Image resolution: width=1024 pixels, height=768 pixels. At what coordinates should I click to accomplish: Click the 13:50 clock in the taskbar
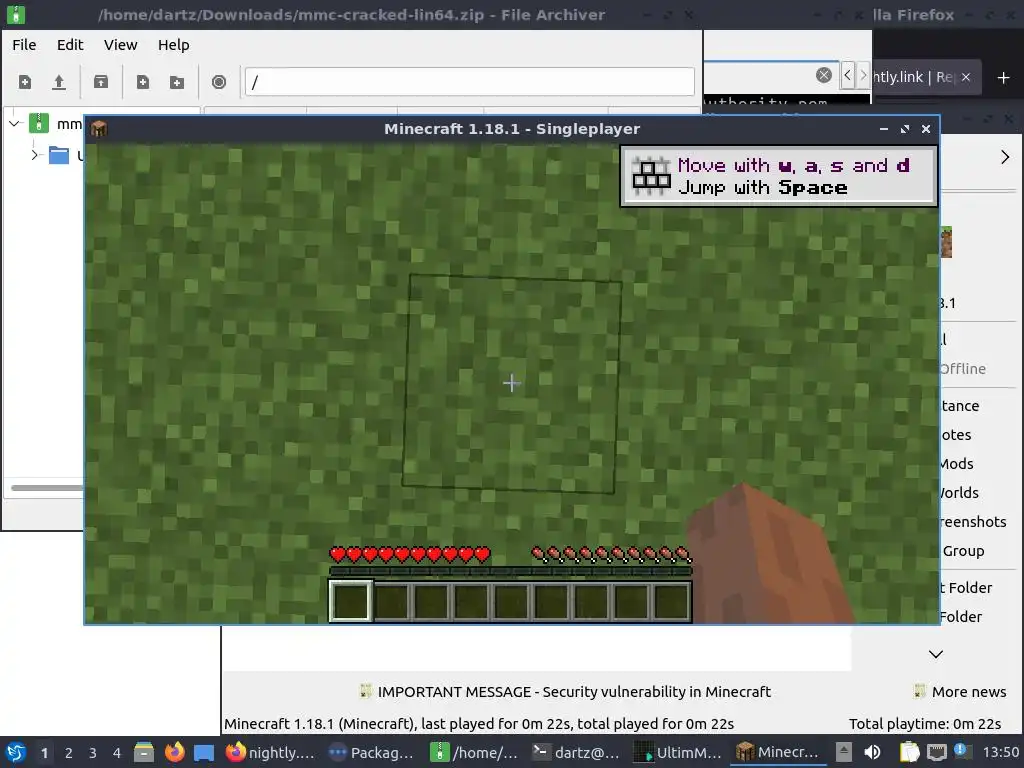1000,752
